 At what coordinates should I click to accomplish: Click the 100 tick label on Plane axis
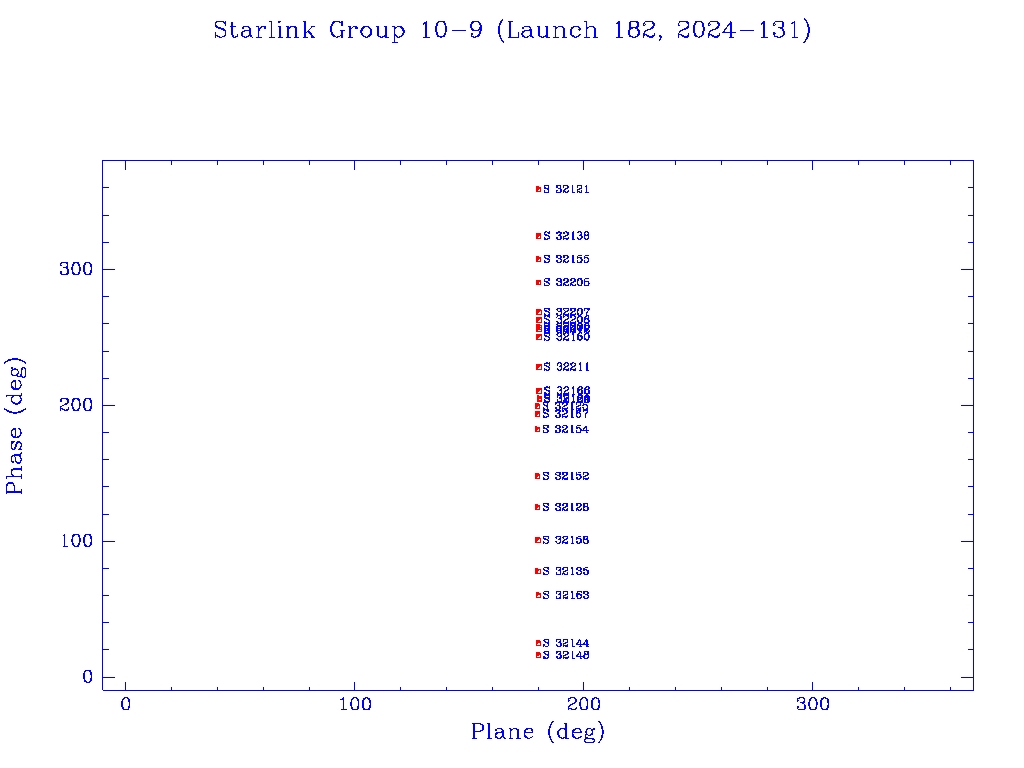(x=355, y=704)
